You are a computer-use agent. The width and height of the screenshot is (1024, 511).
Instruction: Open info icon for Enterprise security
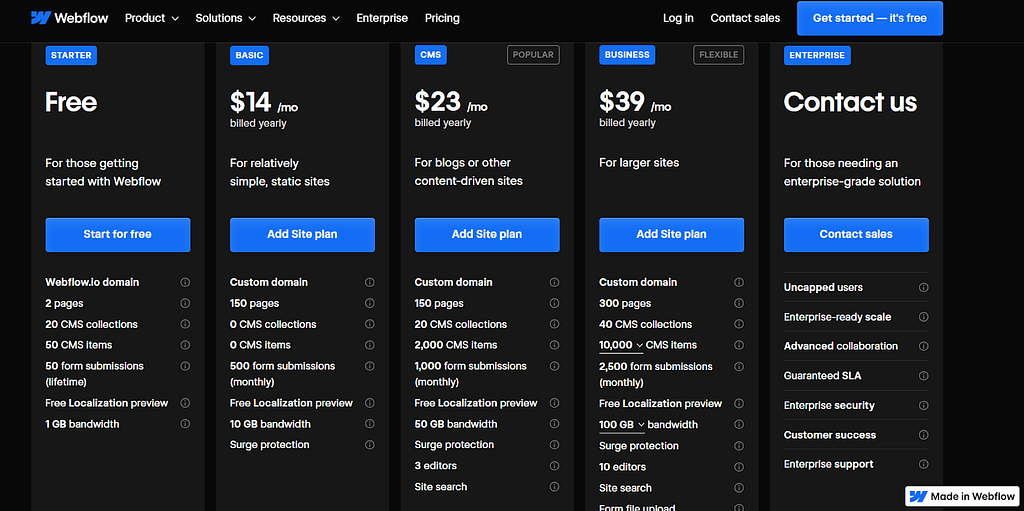(x=923, y=405)
